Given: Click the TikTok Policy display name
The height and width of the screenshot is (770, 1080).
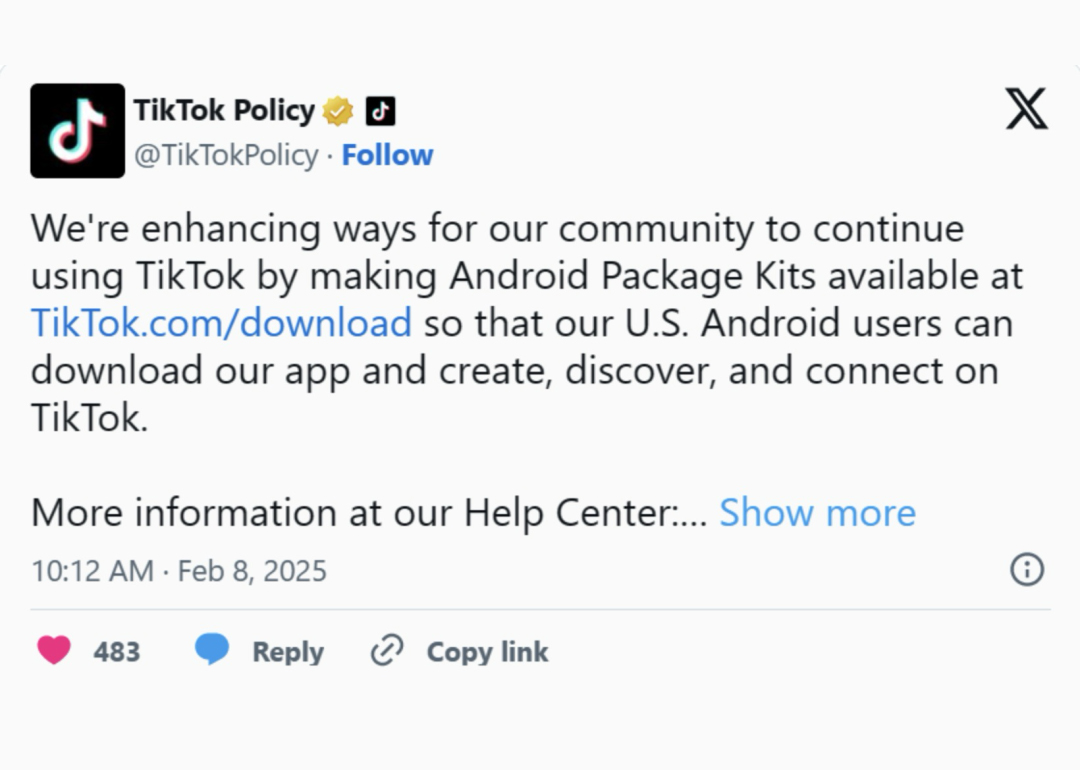Looking at the screenshot, I should (224, 110).
